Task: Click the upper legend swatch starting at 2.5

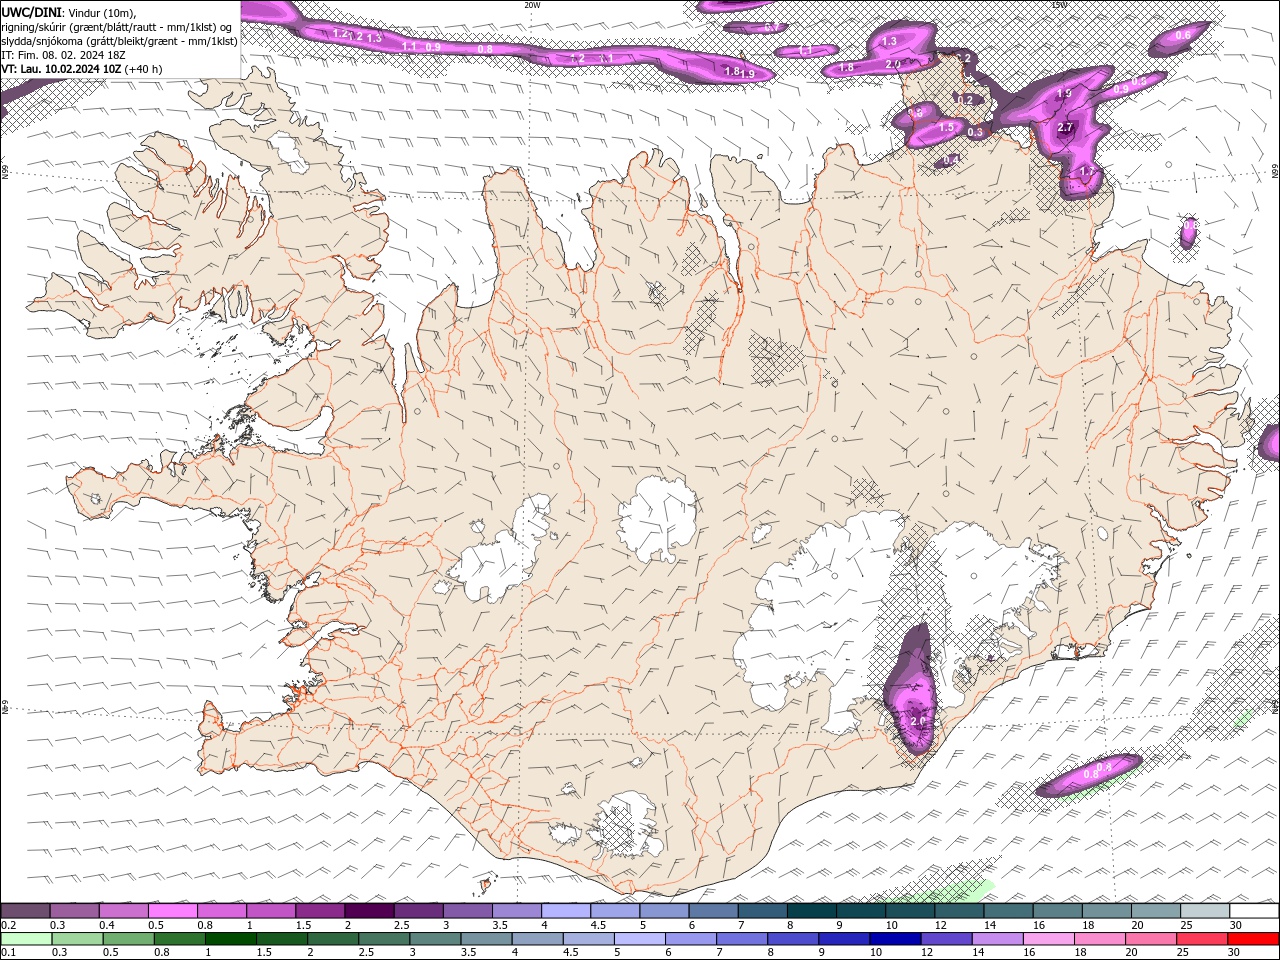Action: pyautogui.click(x=418, y=911)
